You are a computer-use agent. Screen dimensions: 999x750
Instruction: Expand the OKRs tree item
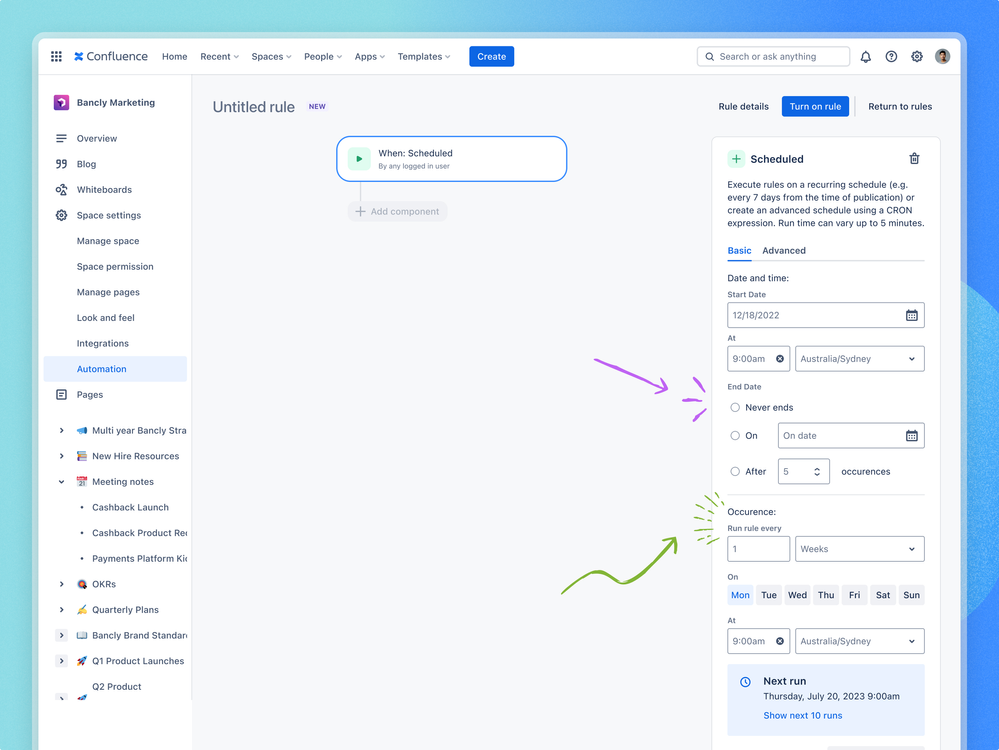point(61,584)
